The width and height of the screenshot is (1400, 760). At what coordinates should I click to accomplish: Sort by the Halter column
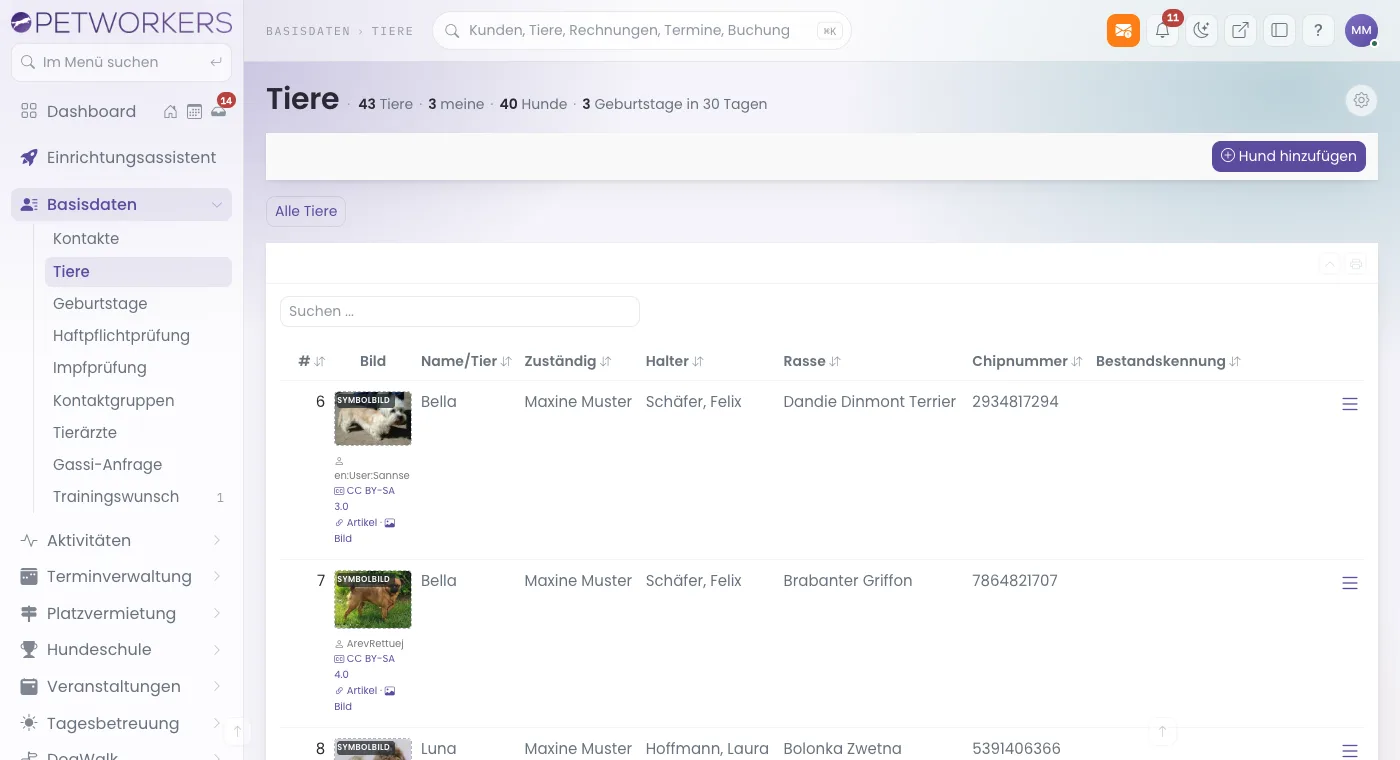pos(675,361)
